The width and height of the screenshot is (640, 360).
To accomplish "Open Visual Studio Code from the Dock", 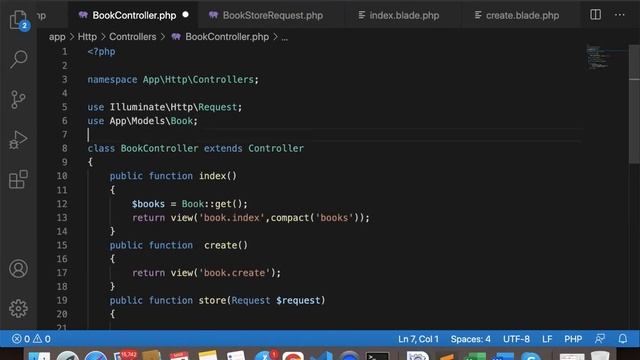I will 321,356.
